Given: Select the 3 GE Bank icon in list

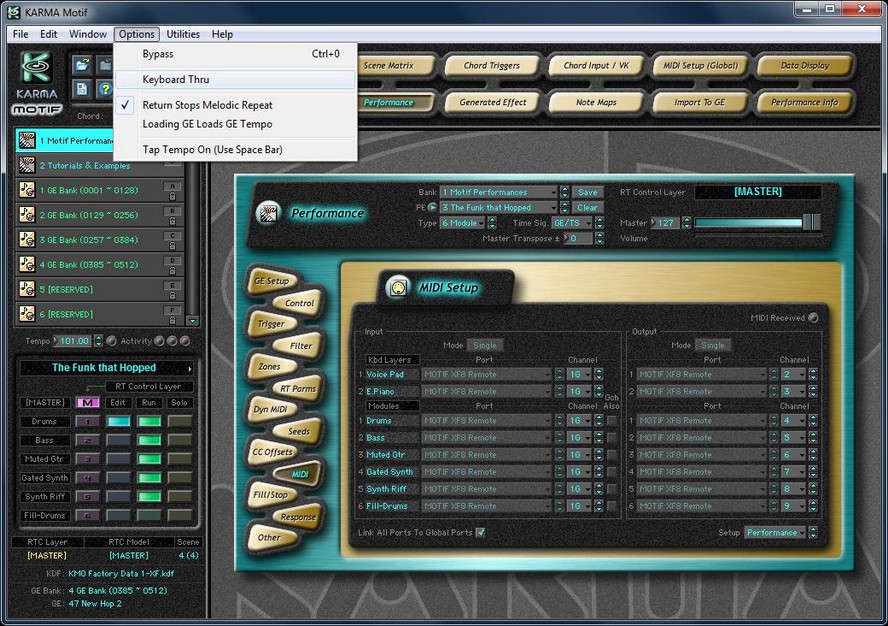Looking at the screenshot, I should pyautogui.click(x=27, y=239).
